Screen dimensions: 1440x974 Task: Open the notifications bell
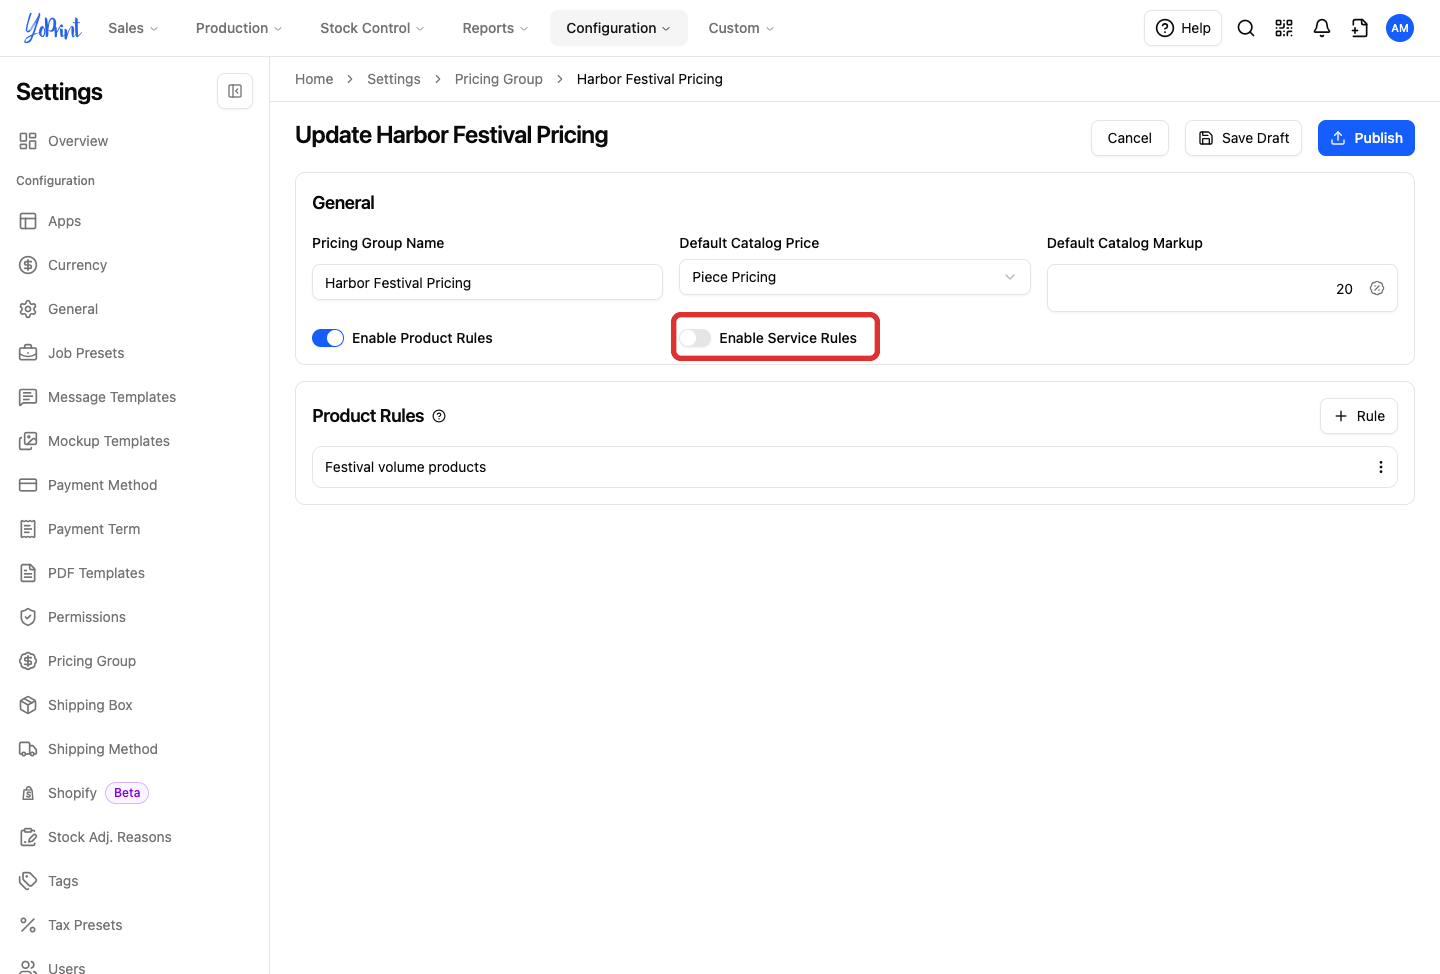tap(1322, 28)
